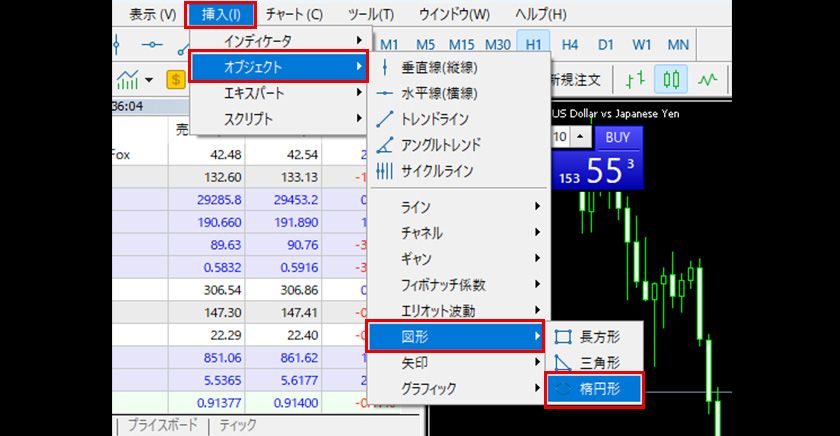The height and width of the screenshot is (436, 840).
Task: Choose トレンドライン trendline tool
Action: [x=435, y=119]
